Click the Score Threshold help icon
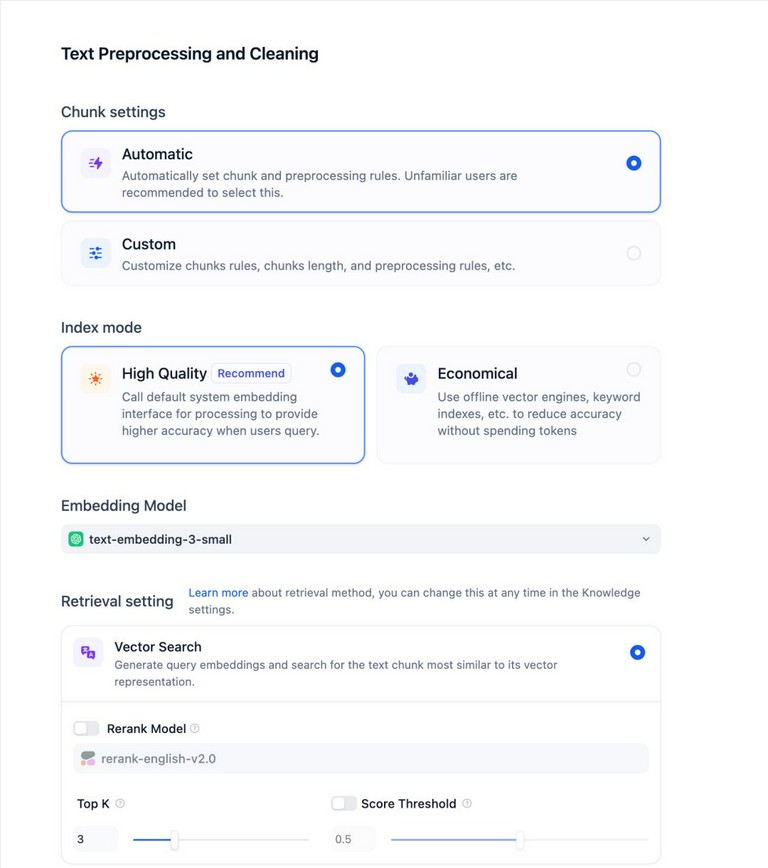Viewport: 768px width, 868px height. (x=467, y=803)
